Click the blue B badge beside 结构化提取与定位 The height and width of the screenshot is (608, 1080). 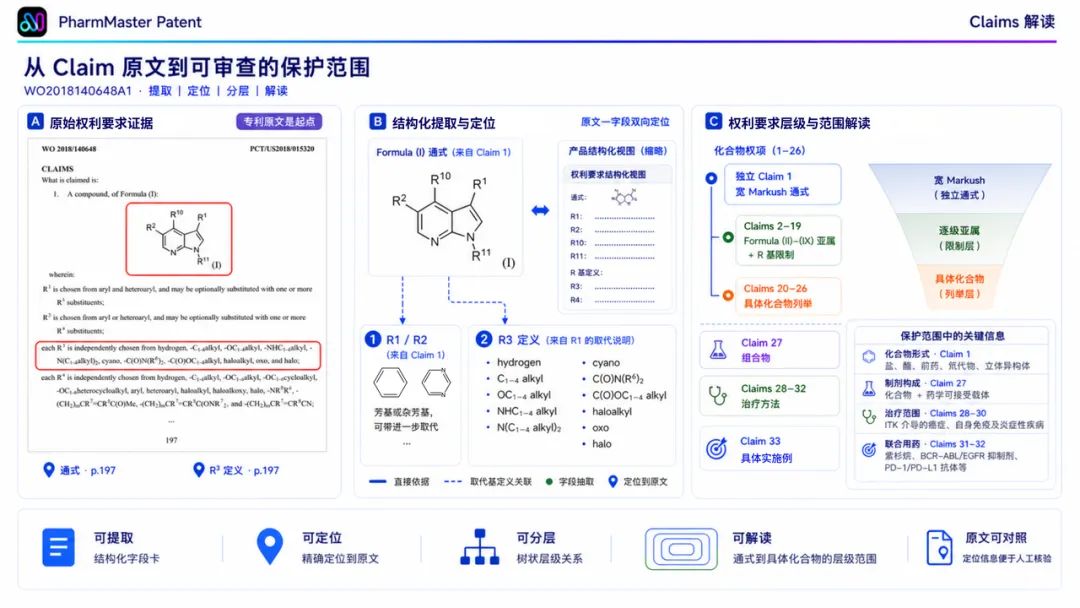coord(377,122)
